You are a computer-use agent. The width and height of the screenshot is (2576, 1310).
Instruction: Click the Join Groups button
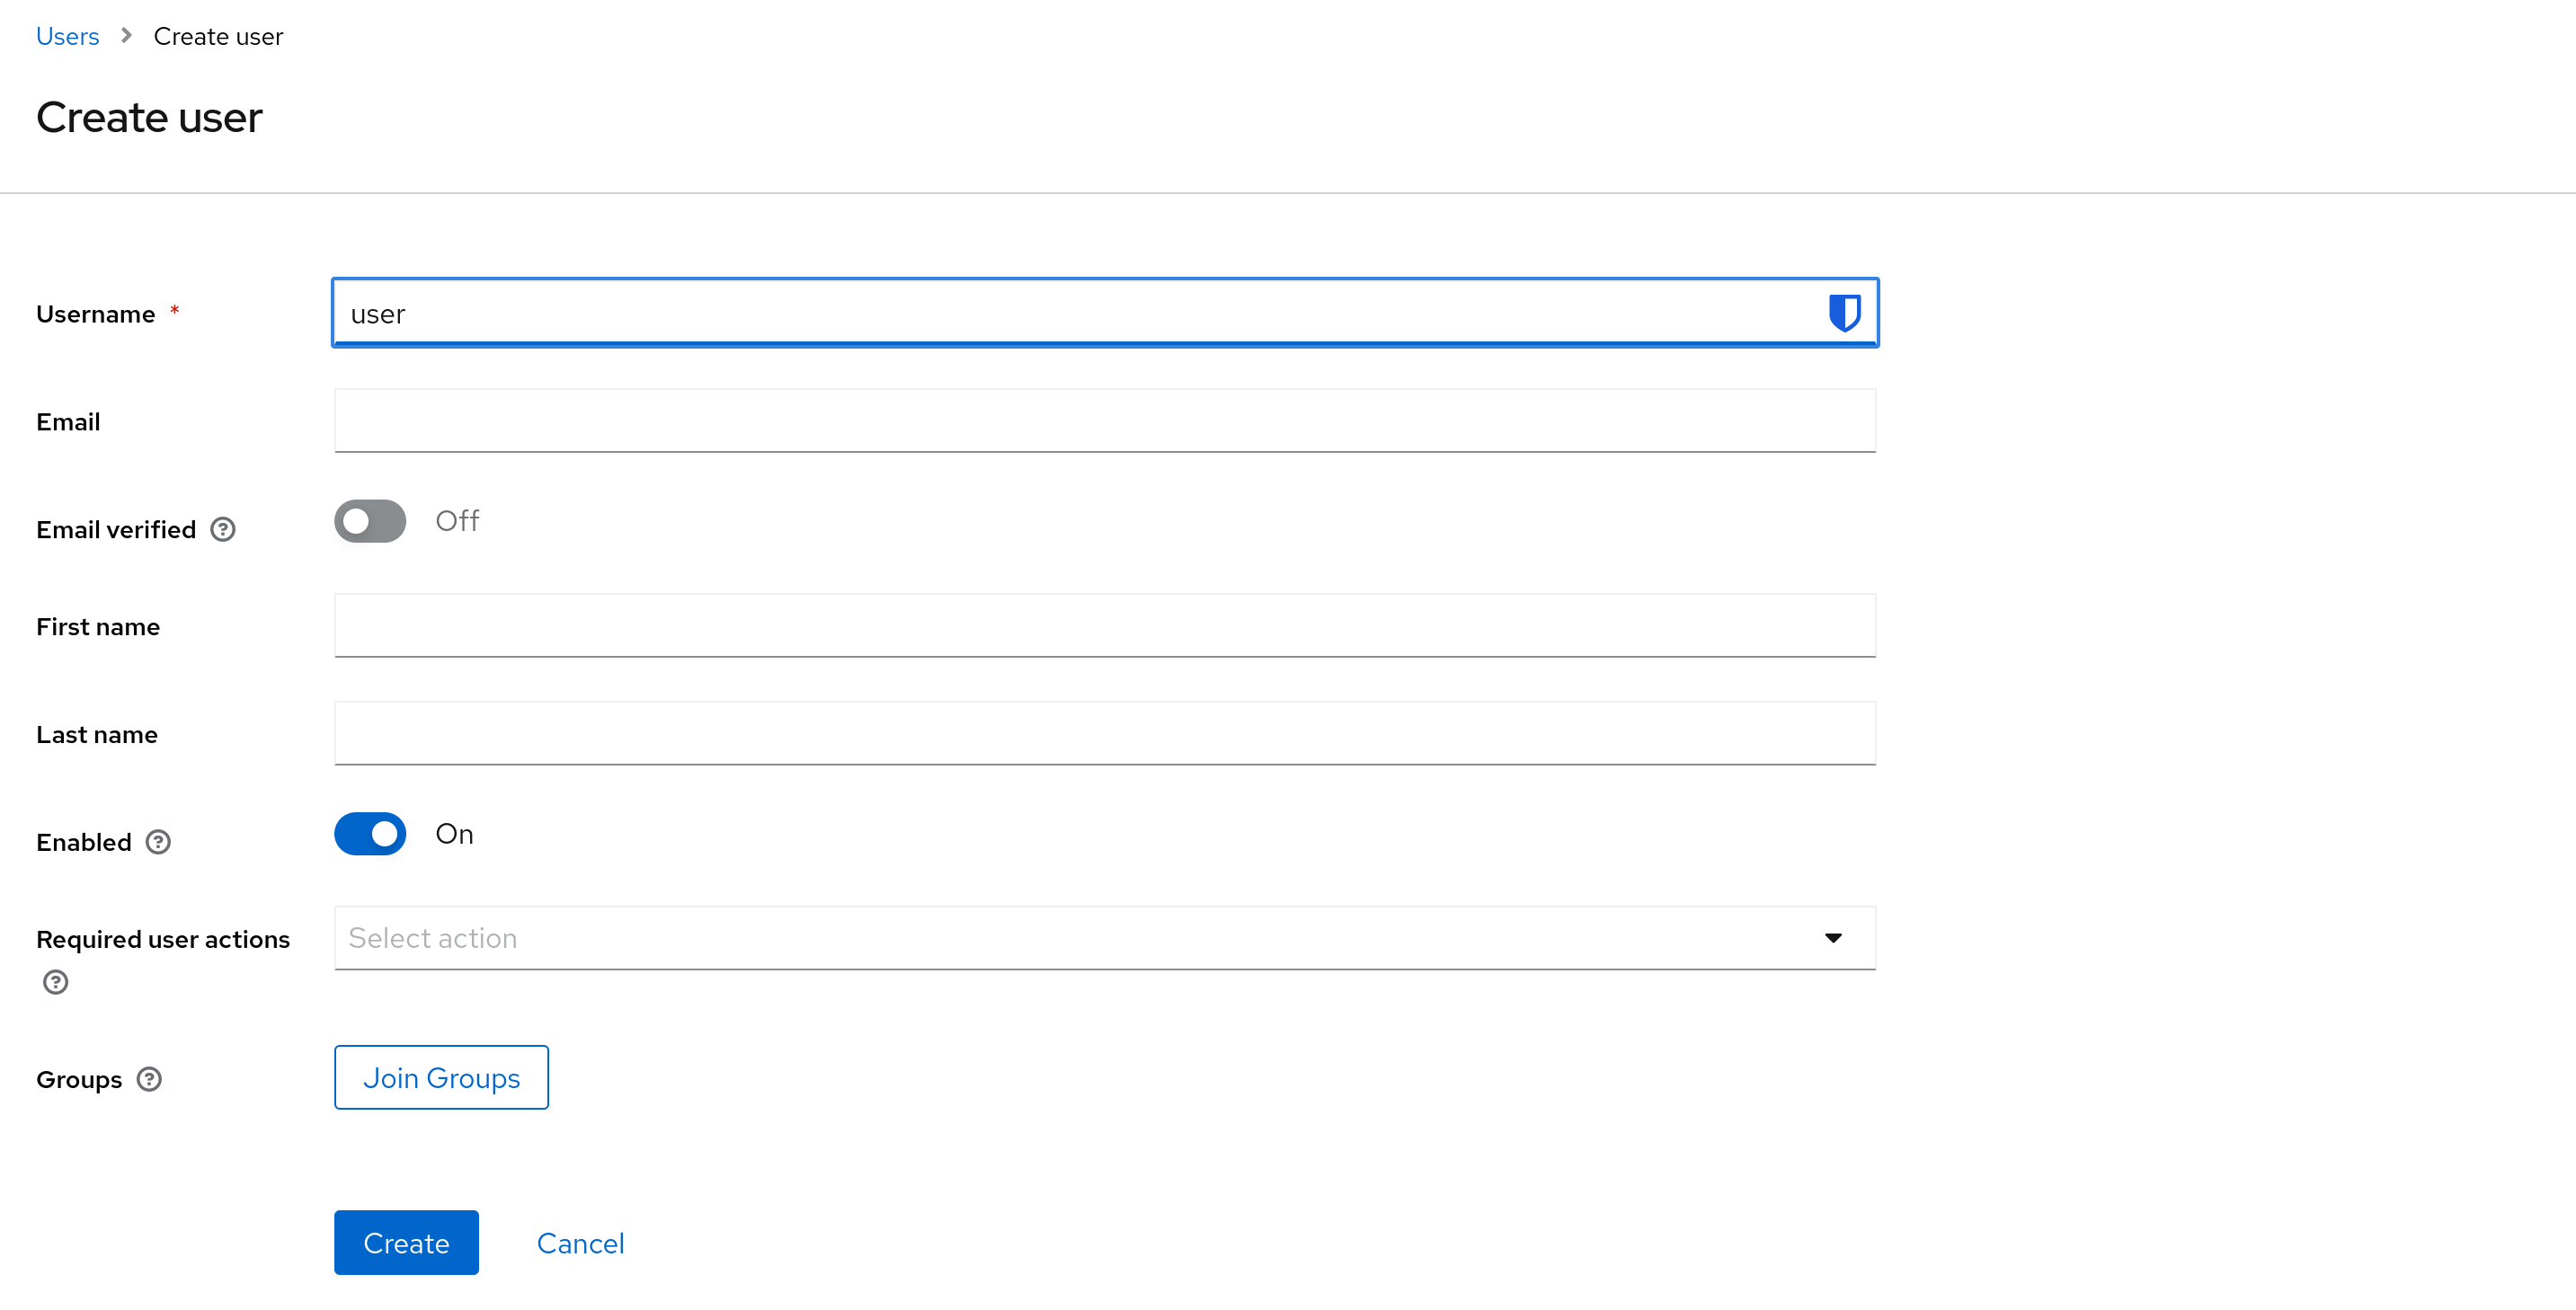pyautogui.click(x=441, y=1077)
